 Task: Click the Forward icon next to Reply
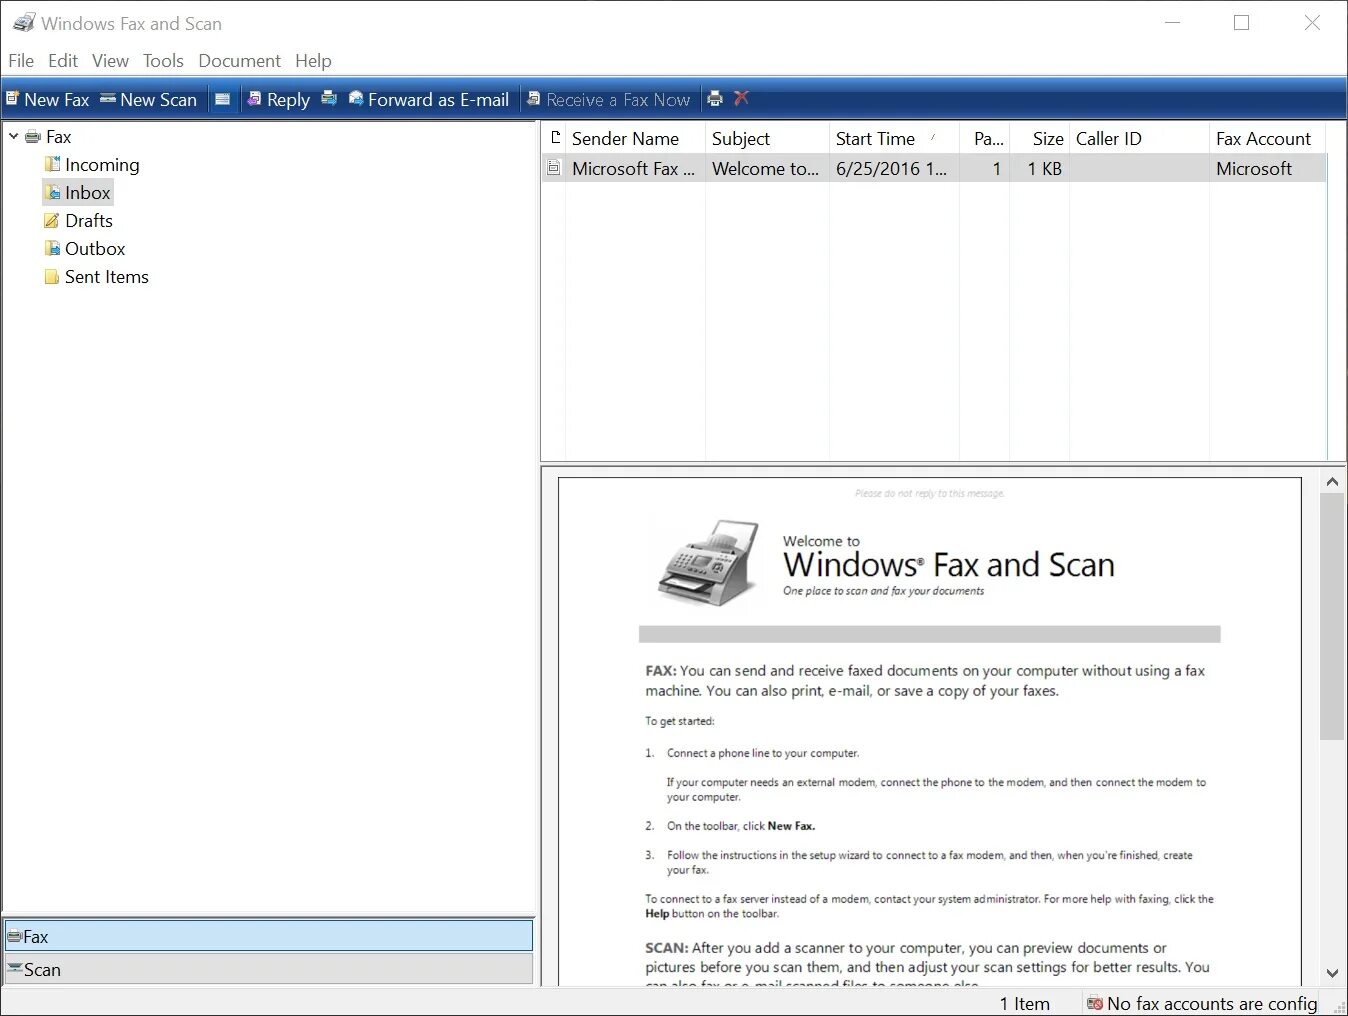(x=329, y=98)
